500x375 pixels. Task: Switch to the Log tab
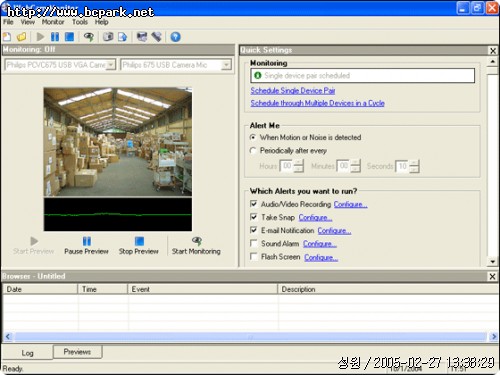pyautogui.click(x=27, y=353)
